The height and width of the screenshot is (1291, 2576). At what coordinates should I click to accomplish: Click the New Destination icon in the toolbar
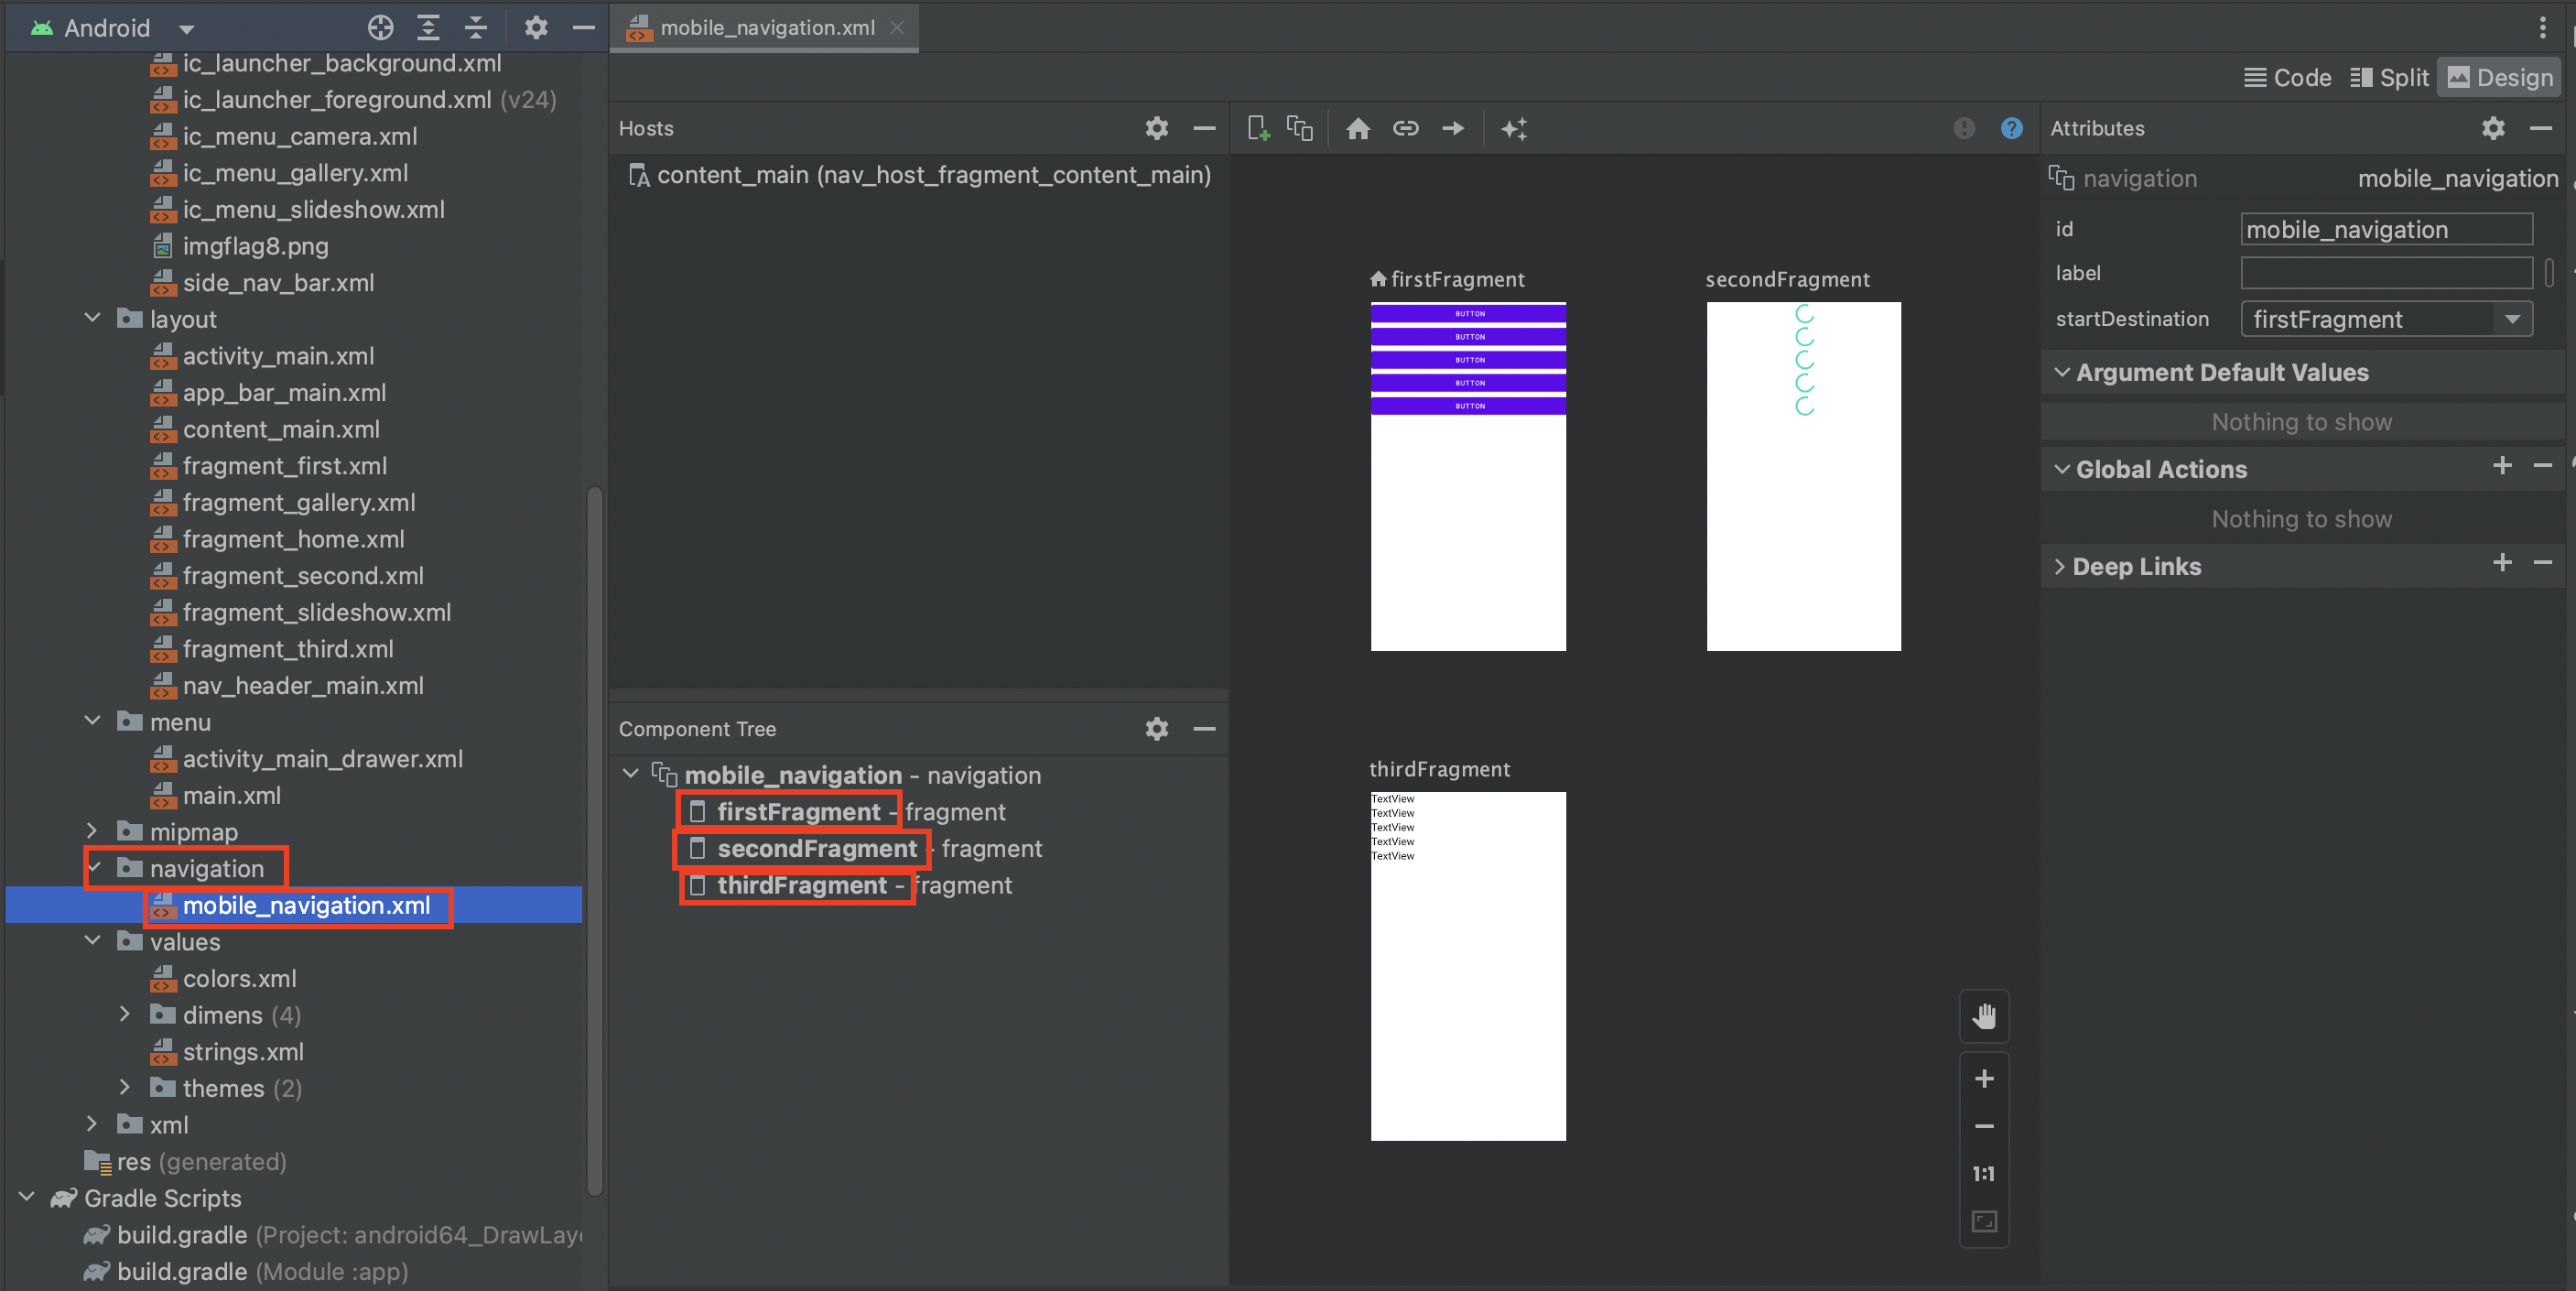coord(1258,128)
